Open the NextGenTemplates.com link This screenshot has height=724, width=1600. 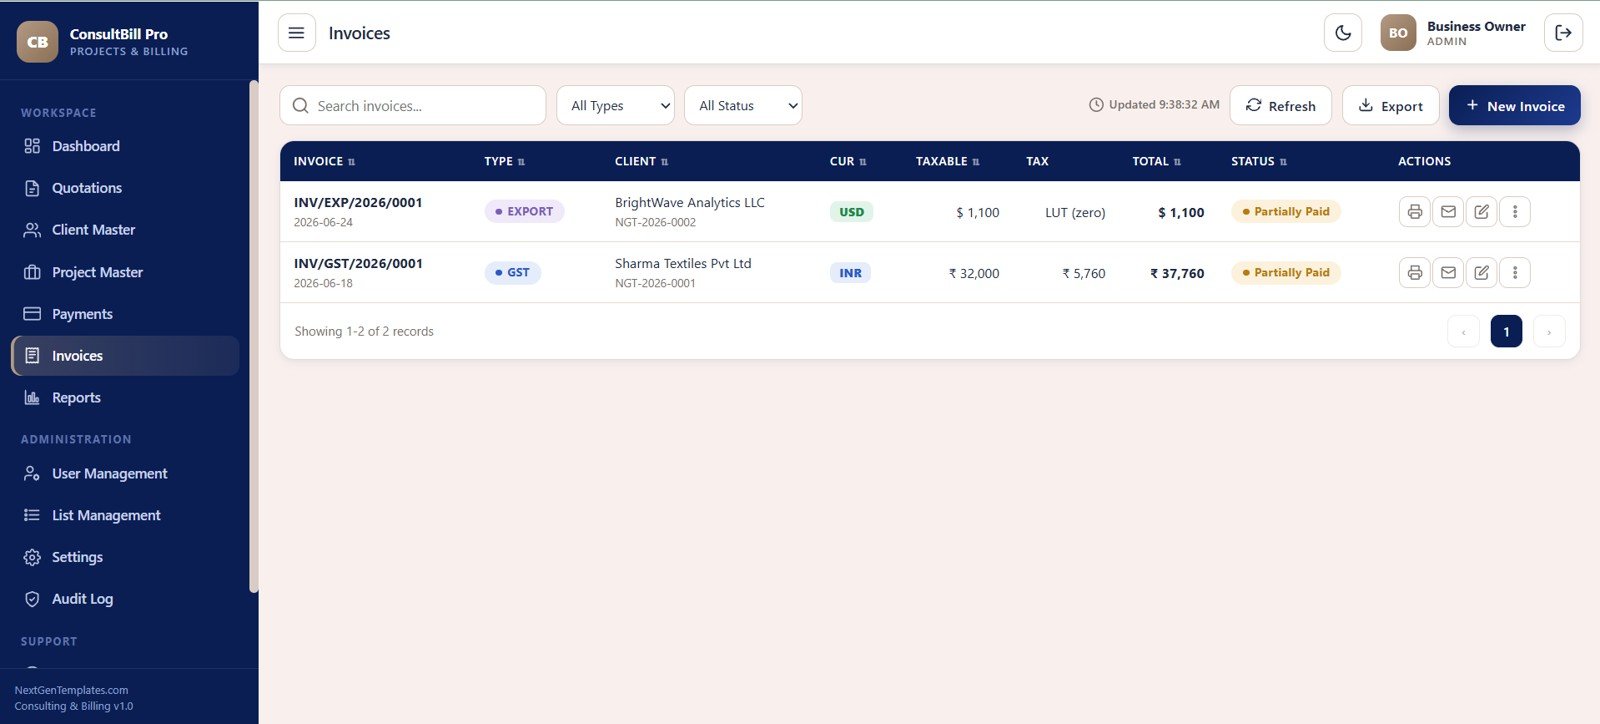click(71, 690)
